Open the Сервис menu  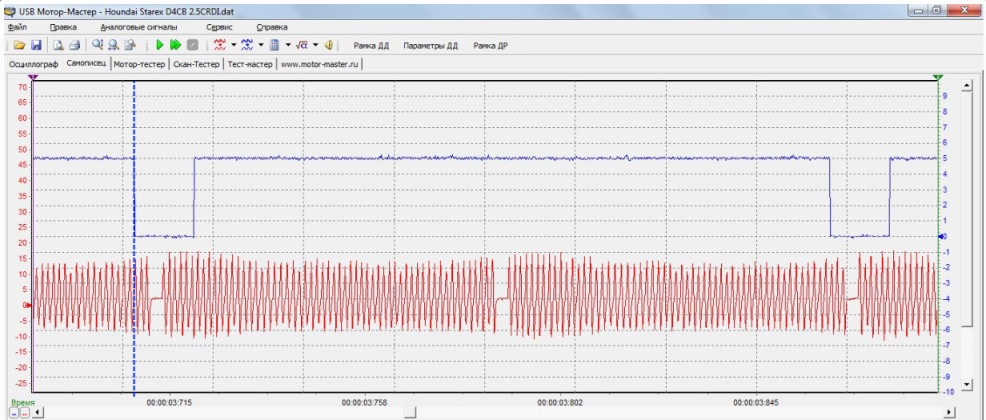click(219, 28)
